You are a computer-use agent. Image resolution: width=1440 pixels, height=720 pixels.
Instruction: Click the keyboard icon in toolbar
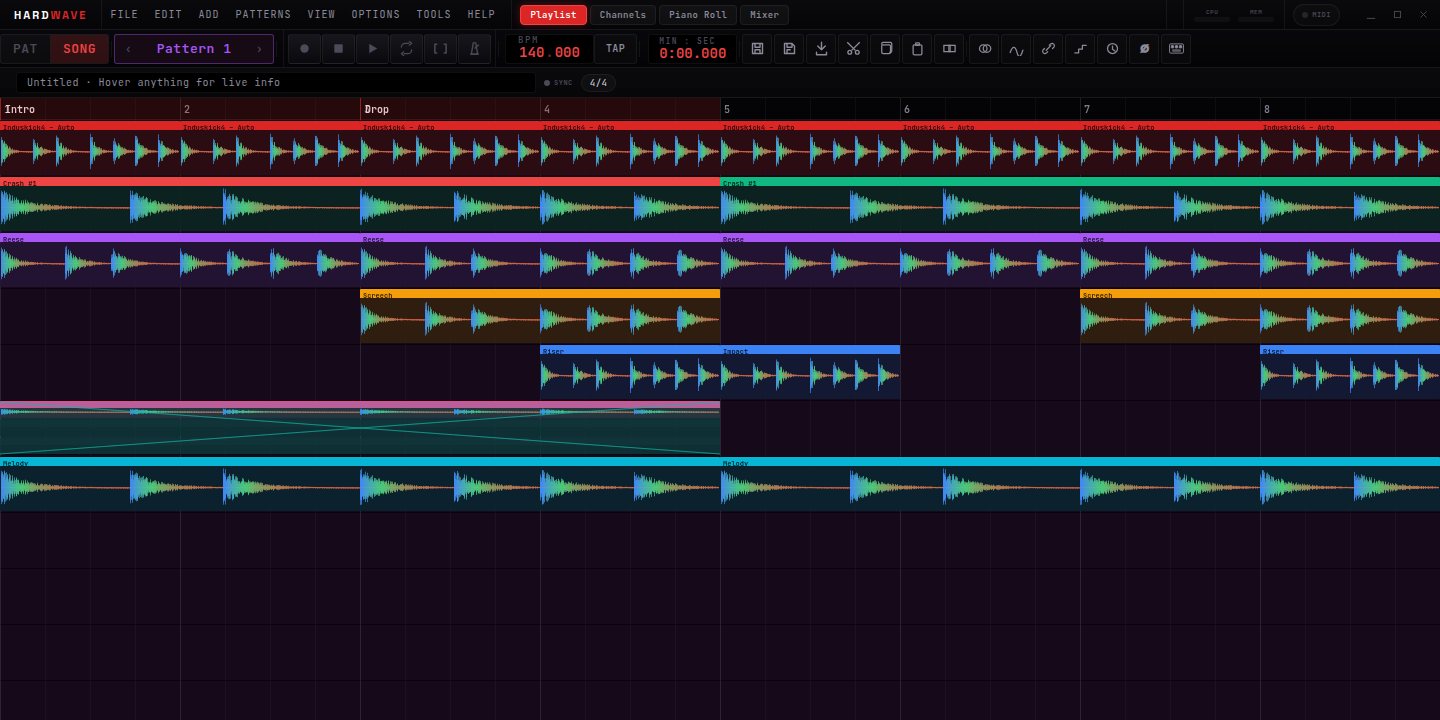[1176, 49]
